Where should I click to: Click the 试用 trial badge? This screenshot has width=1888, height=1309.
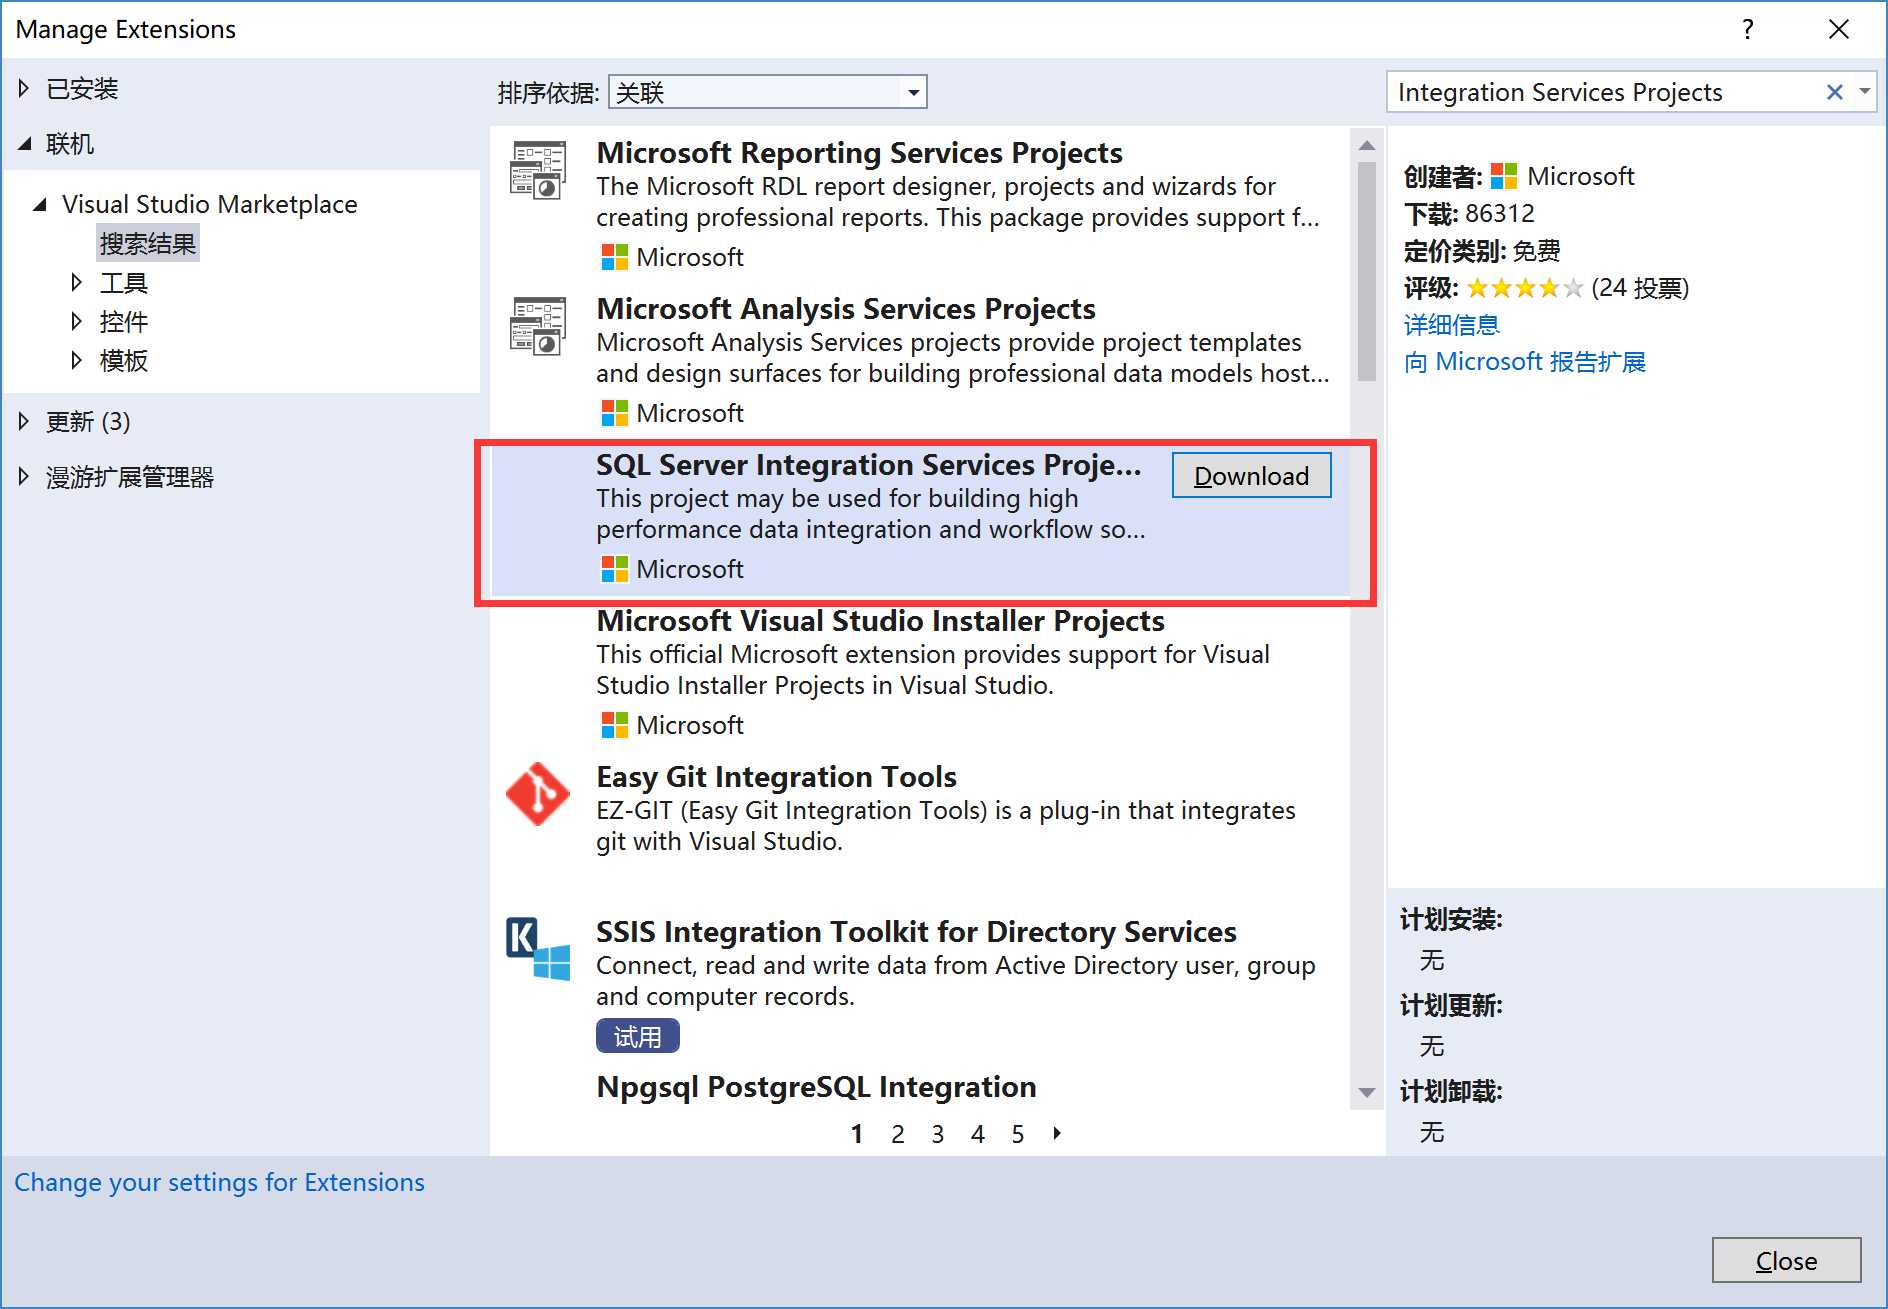638,1036
